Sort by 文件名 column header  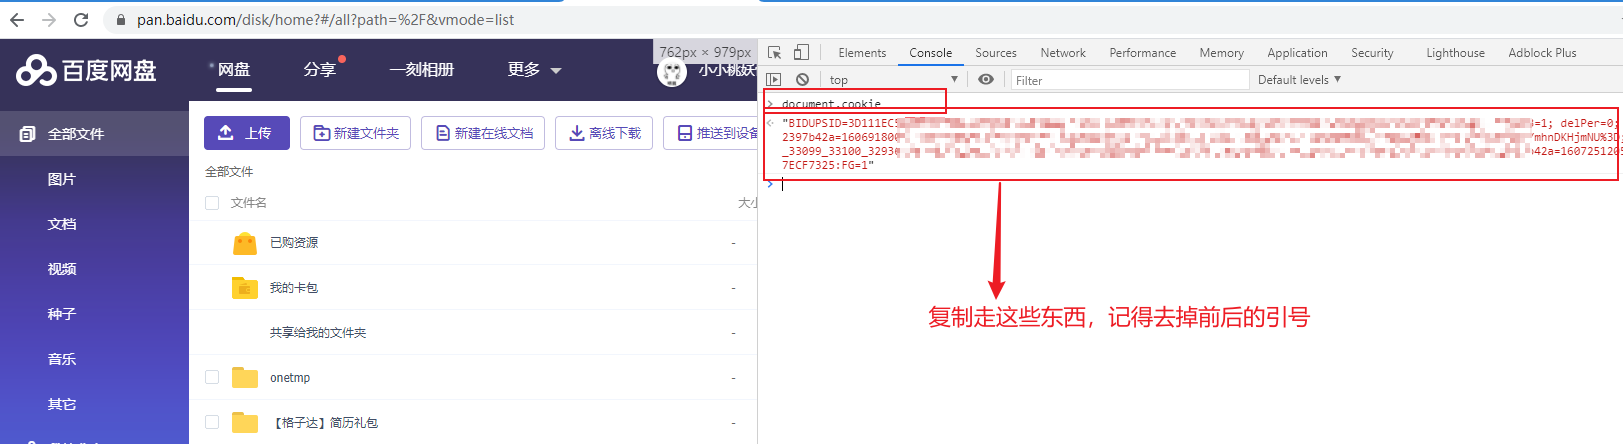248,203
